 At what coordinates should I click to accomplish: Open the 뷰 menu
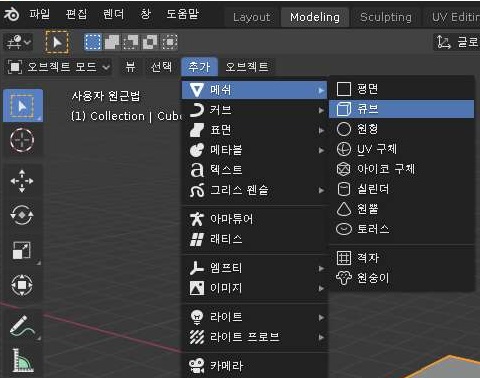(x=130, y=67)
